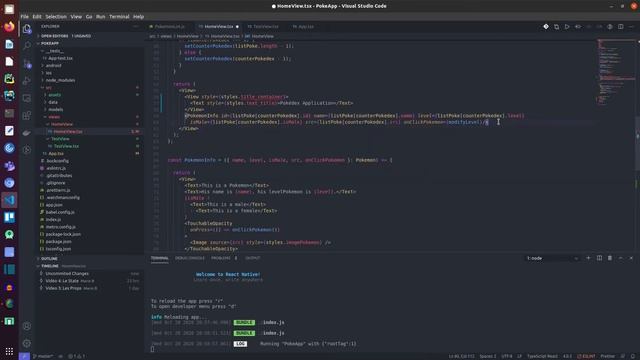
Task: Click the Run play icon in editor toolbar
Action: (567, 27)
